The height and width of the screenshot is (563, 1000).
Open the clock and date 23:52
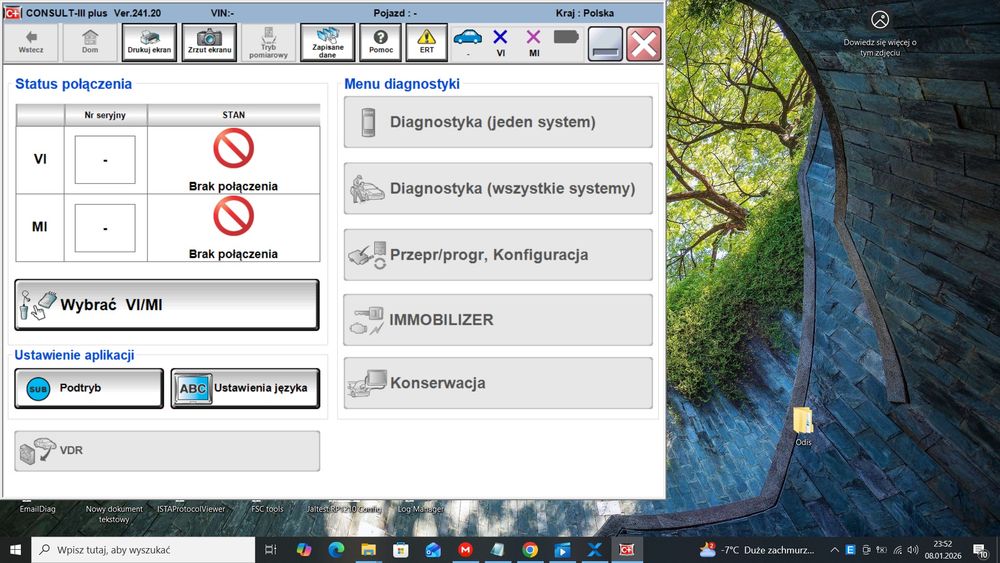[x=942, y=550]
